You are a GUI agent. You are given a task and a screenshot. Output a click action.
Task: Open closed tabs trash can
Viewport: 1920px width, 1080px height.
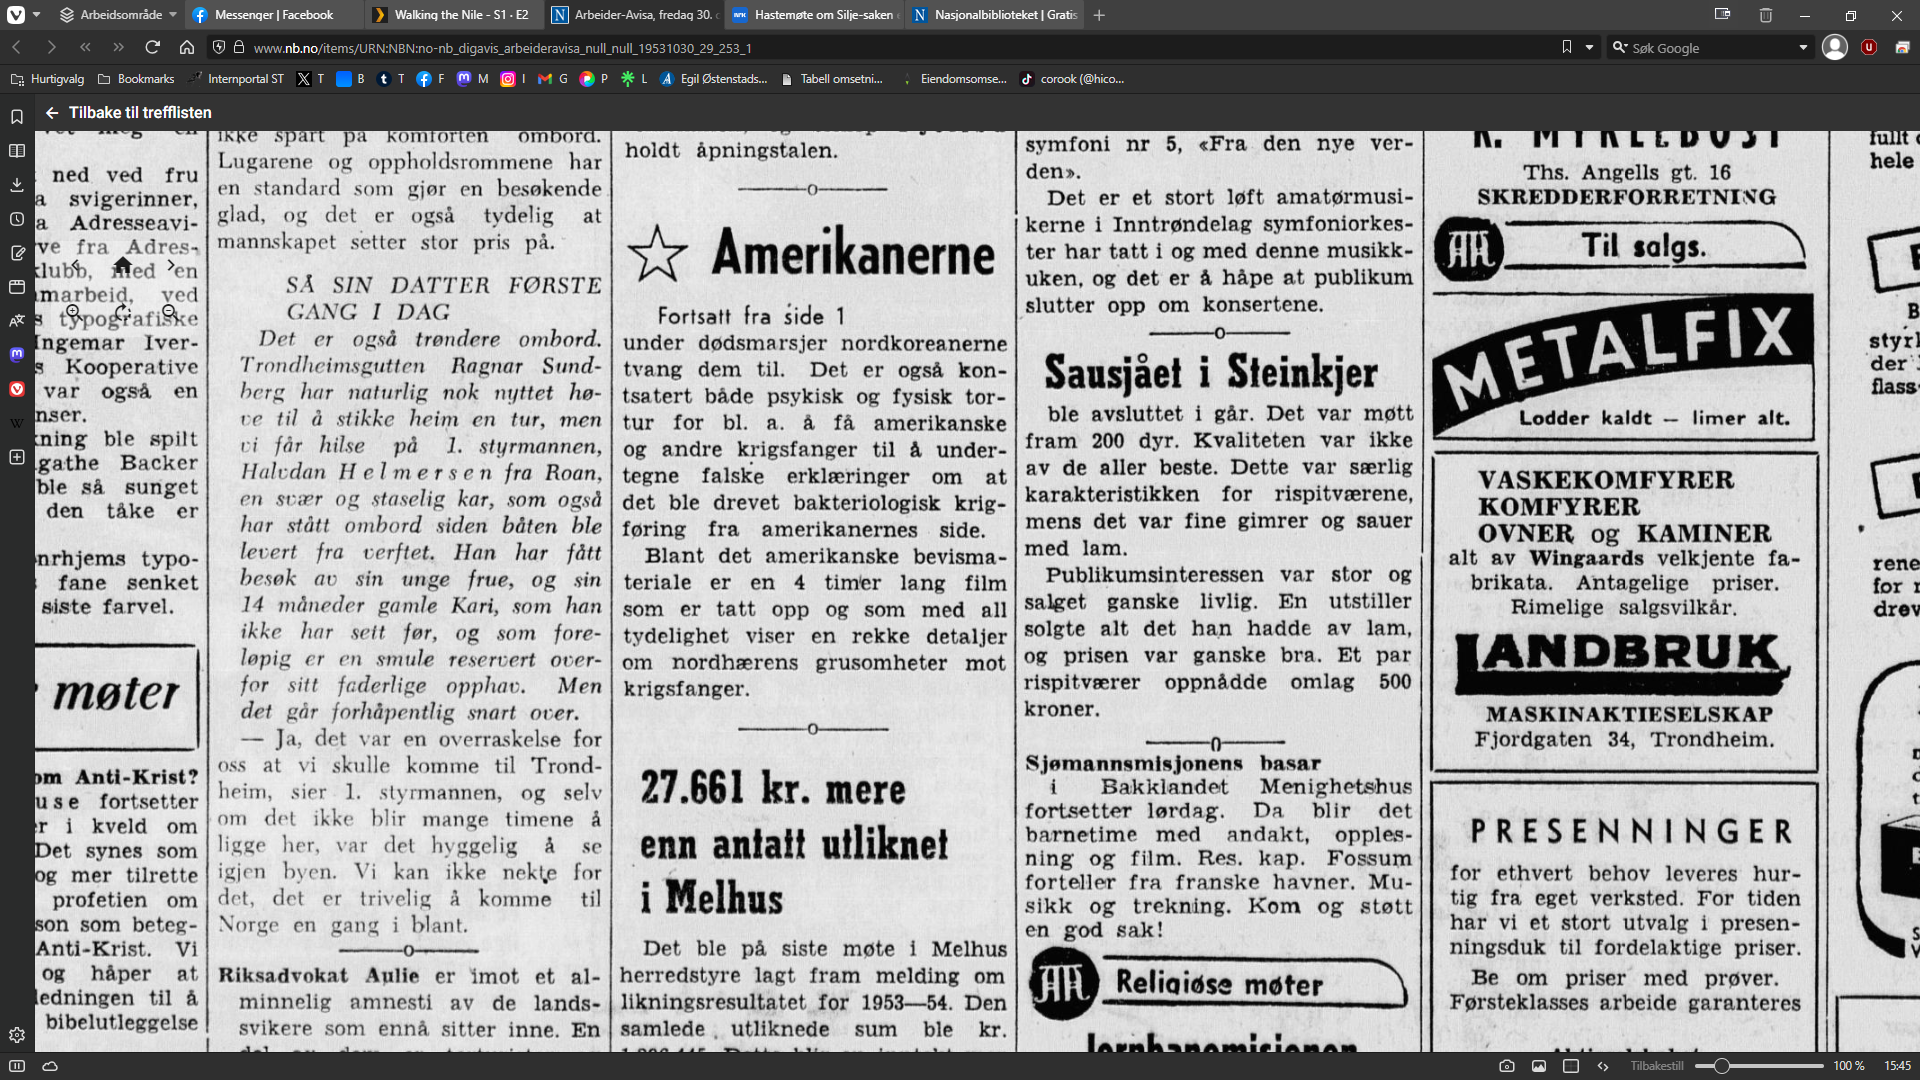click(x=1766, y=15)
